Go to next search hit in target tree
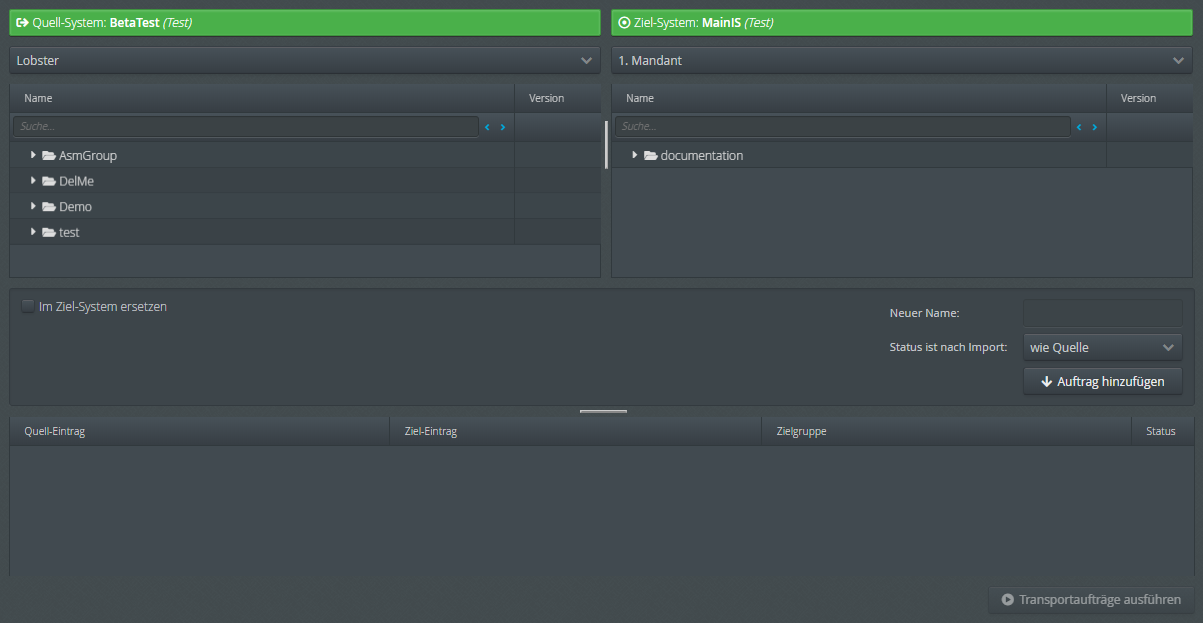The height and width of the screenshot is (623, 1203). coord(1095,127)
